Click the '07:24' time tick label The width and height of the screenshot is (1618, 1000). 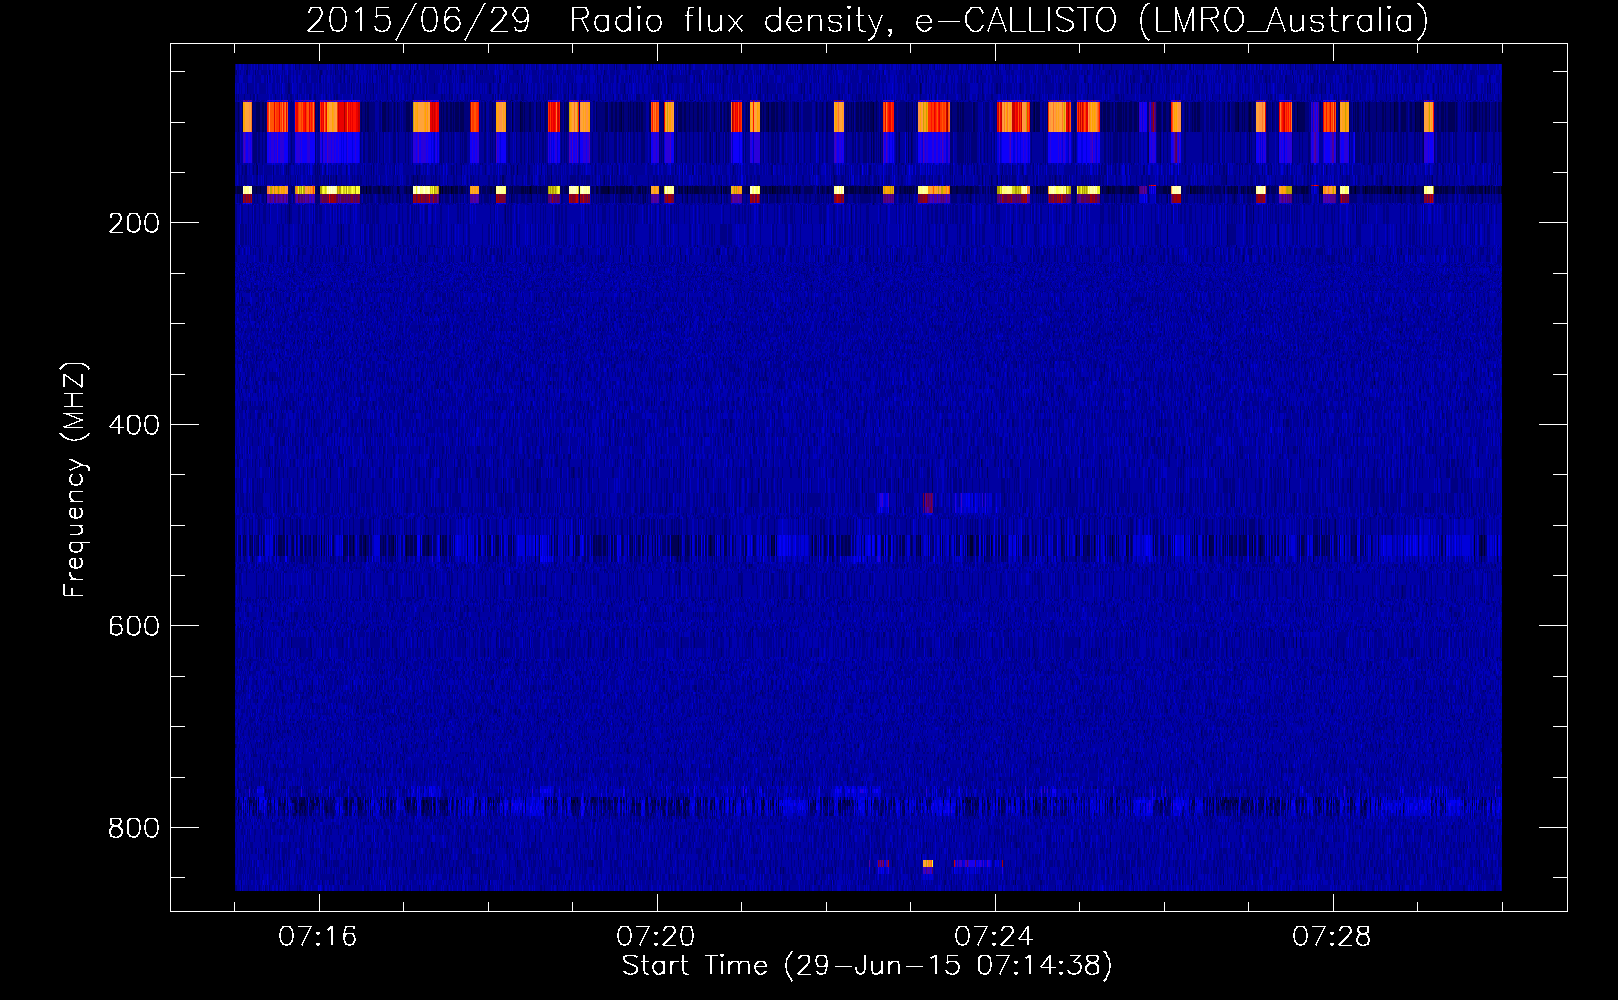994,936
